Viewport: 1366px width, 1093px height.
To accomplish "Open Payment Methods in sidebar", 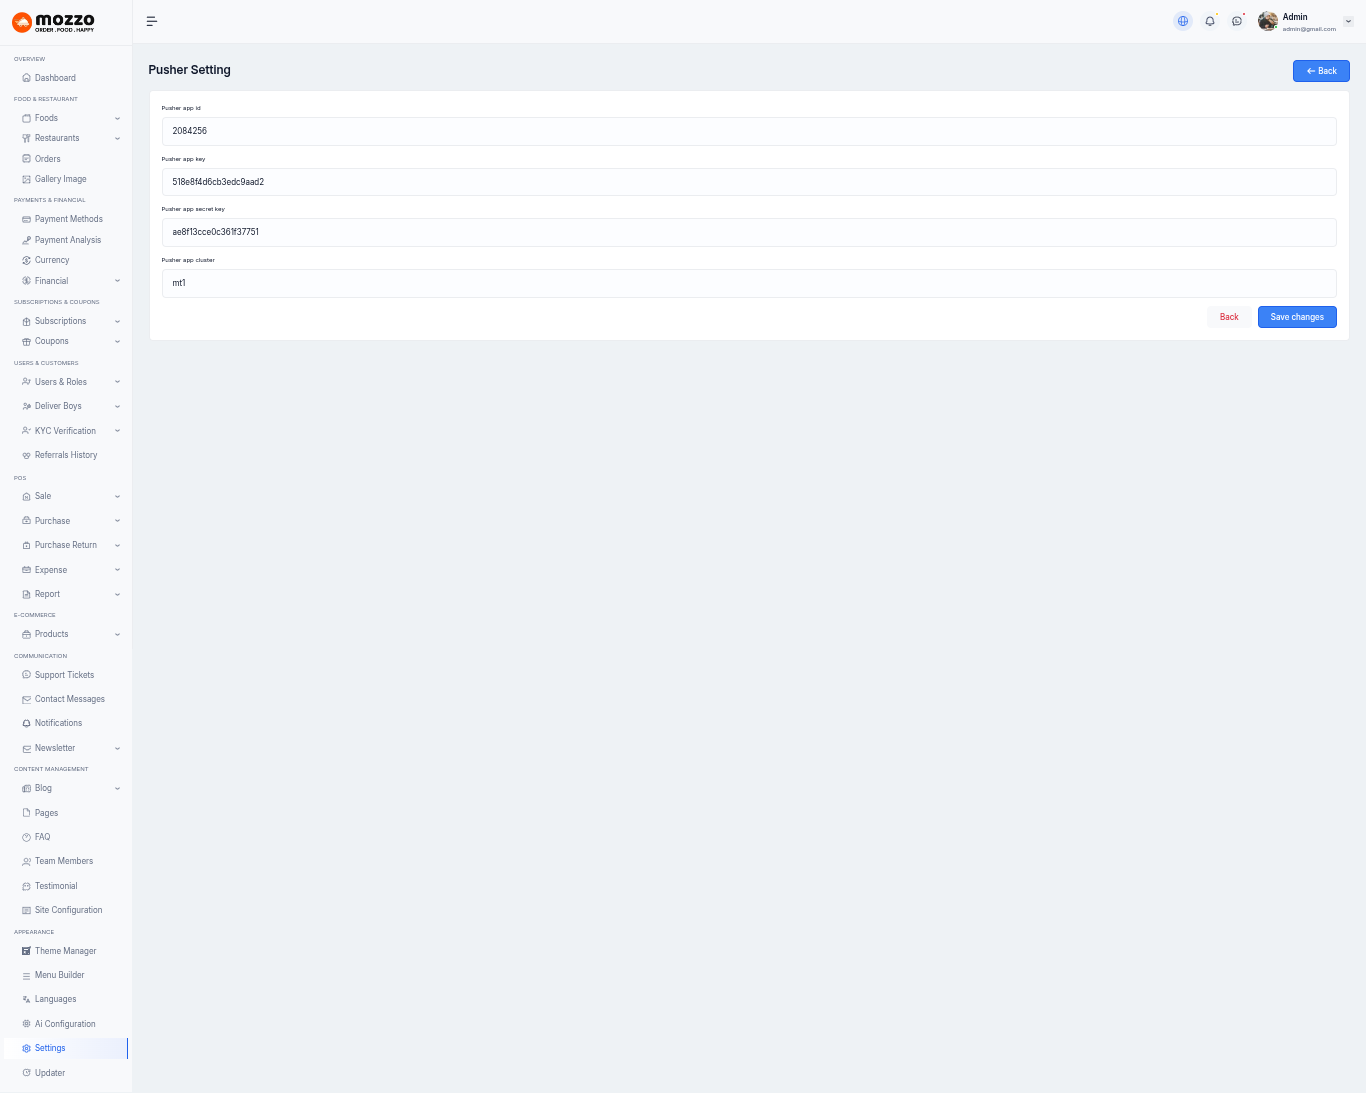I will (x=68, y=219).
